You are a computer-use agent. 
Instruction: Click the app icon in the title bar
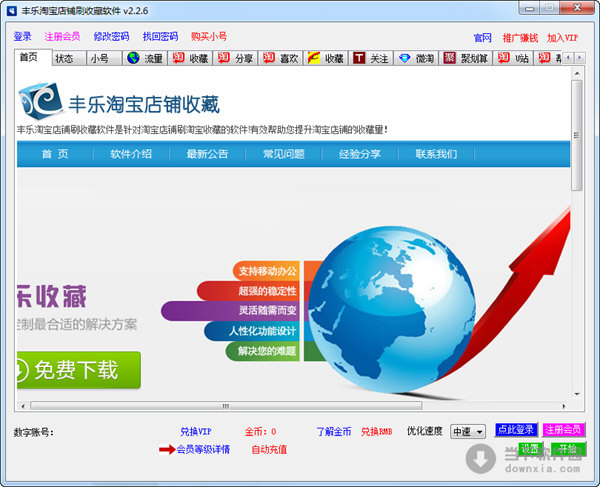11,10
